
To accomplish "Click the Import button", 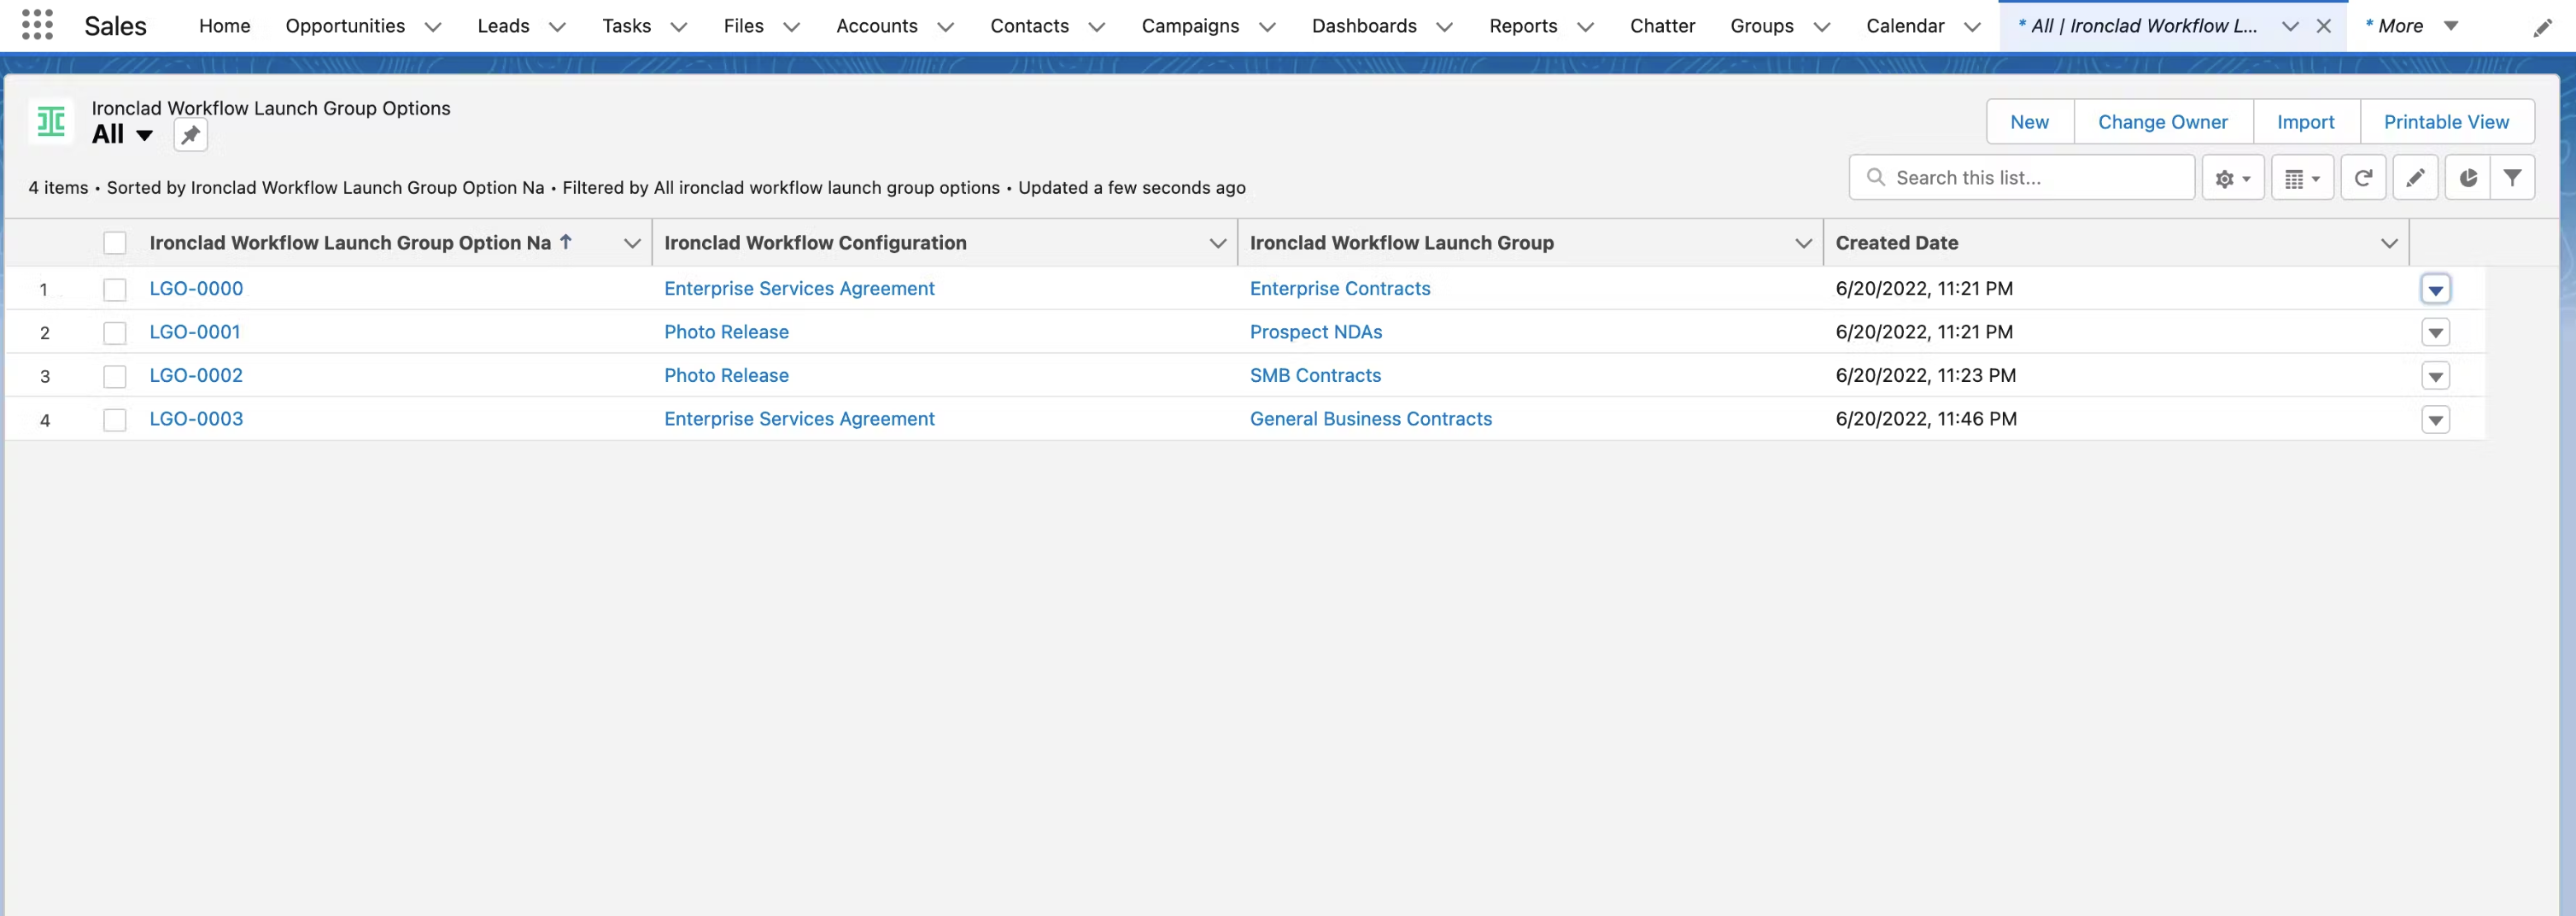I will click(x=2305, y=122).
